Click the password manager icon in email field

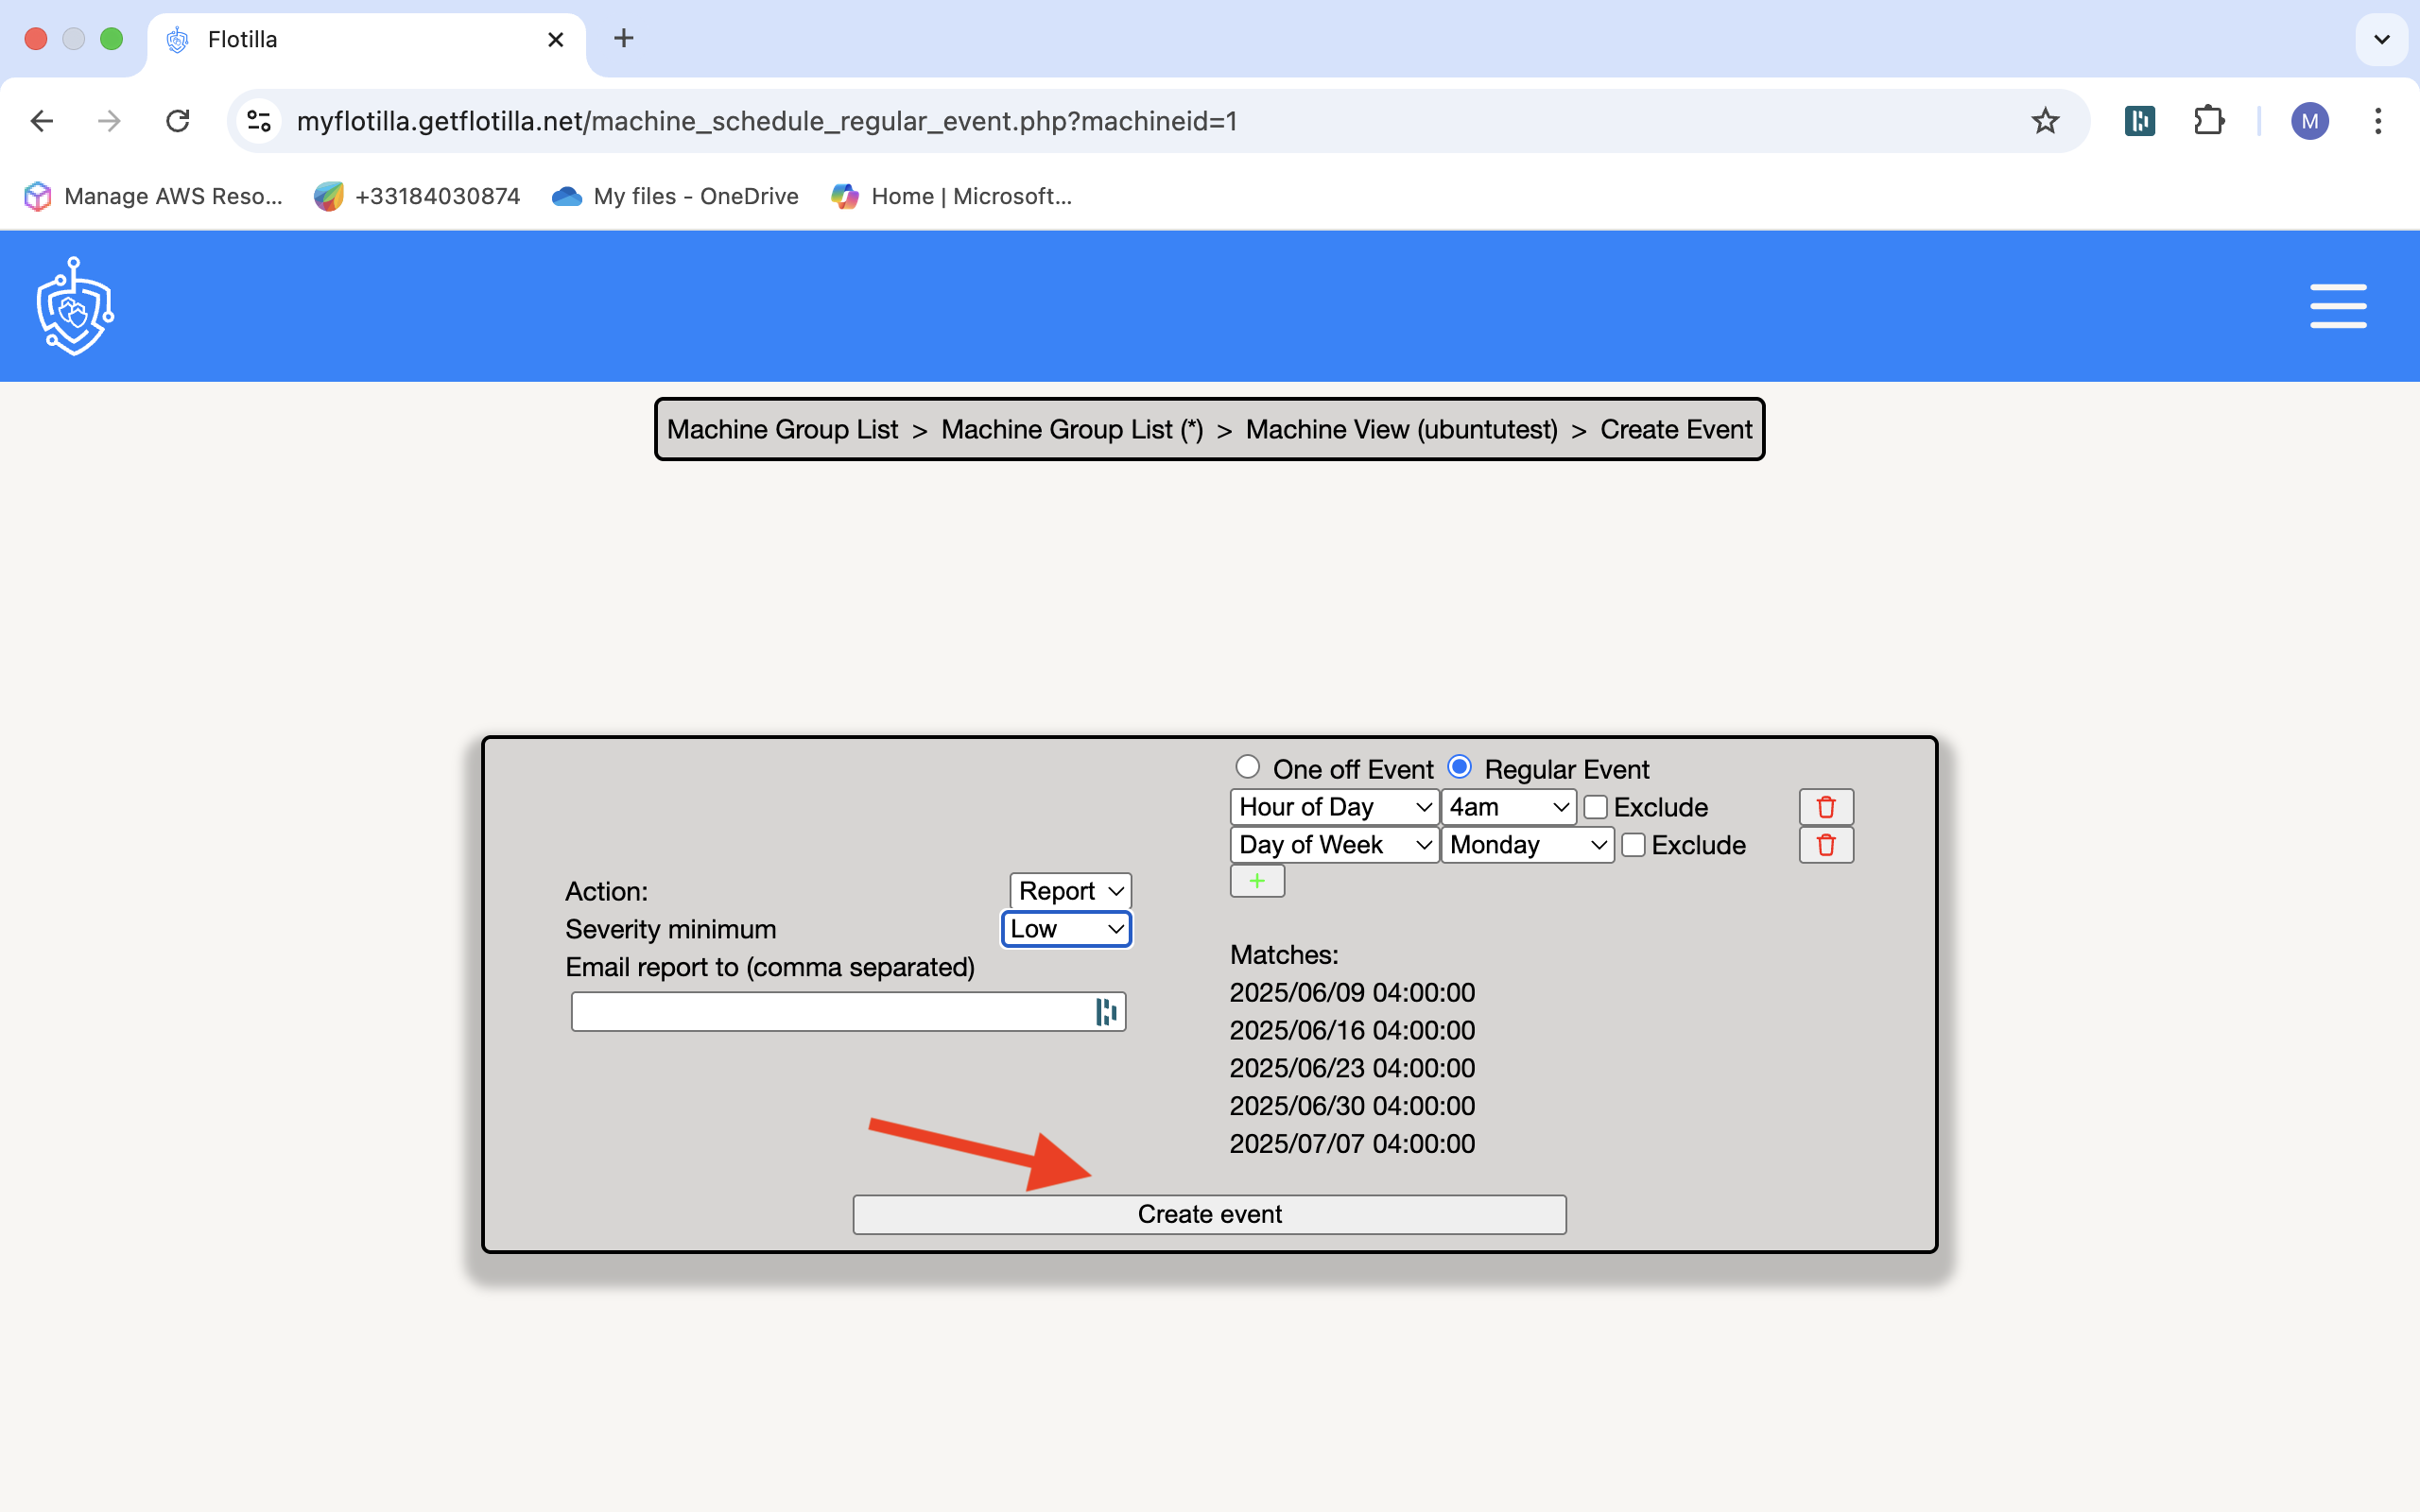coord(1105,1012)
